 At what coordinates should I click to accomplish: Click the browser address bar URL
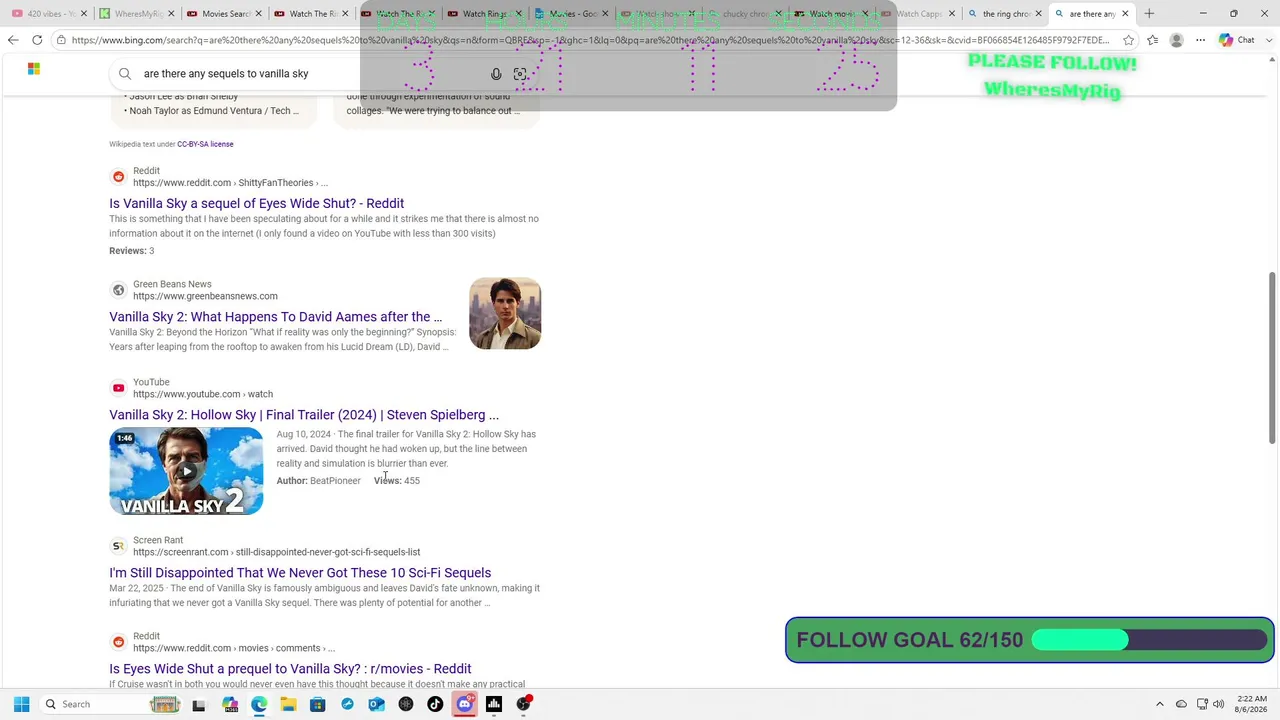coord(590,40)
